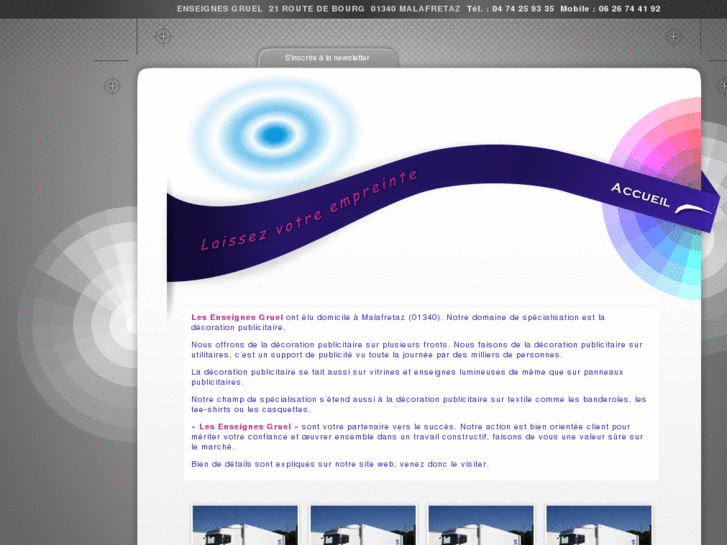The image size is (727, 545).
Task: Open the first truck thumbnail in the gallery
Action: click(245, 525)
